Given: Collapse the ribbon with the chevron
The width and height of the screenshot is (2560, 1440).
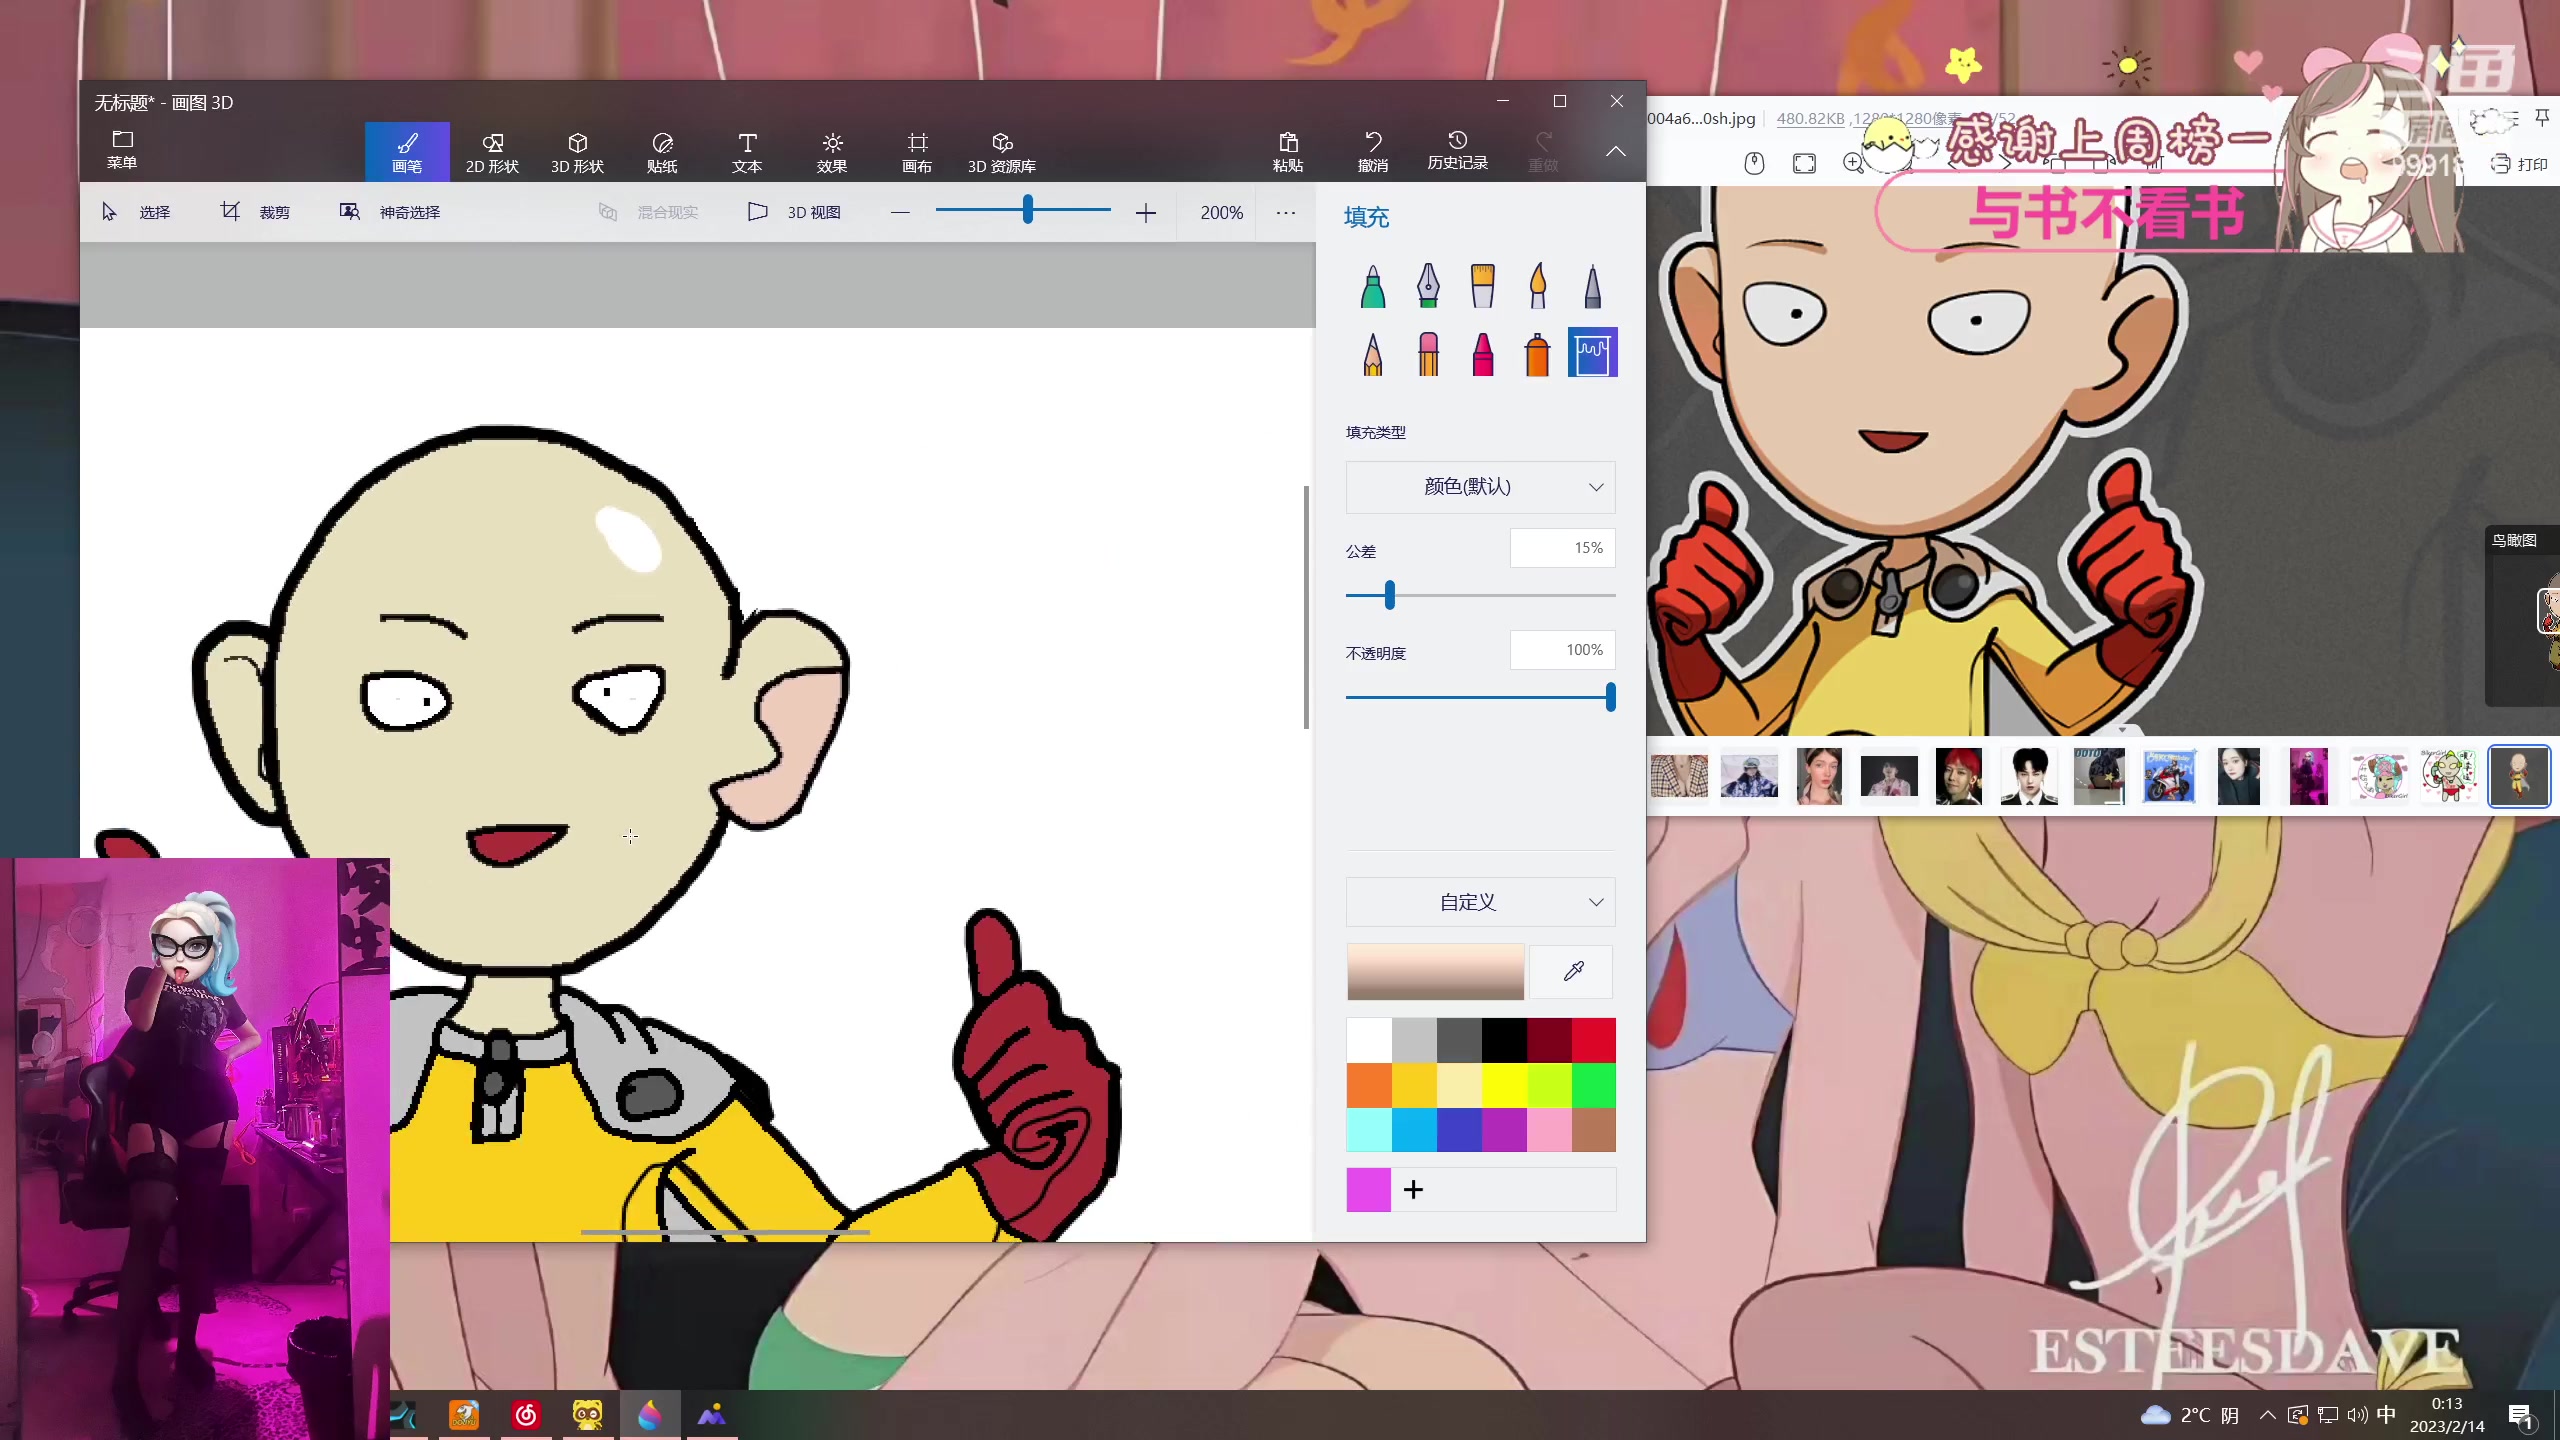Looking at the screenshot, I should pos(1616,151).
